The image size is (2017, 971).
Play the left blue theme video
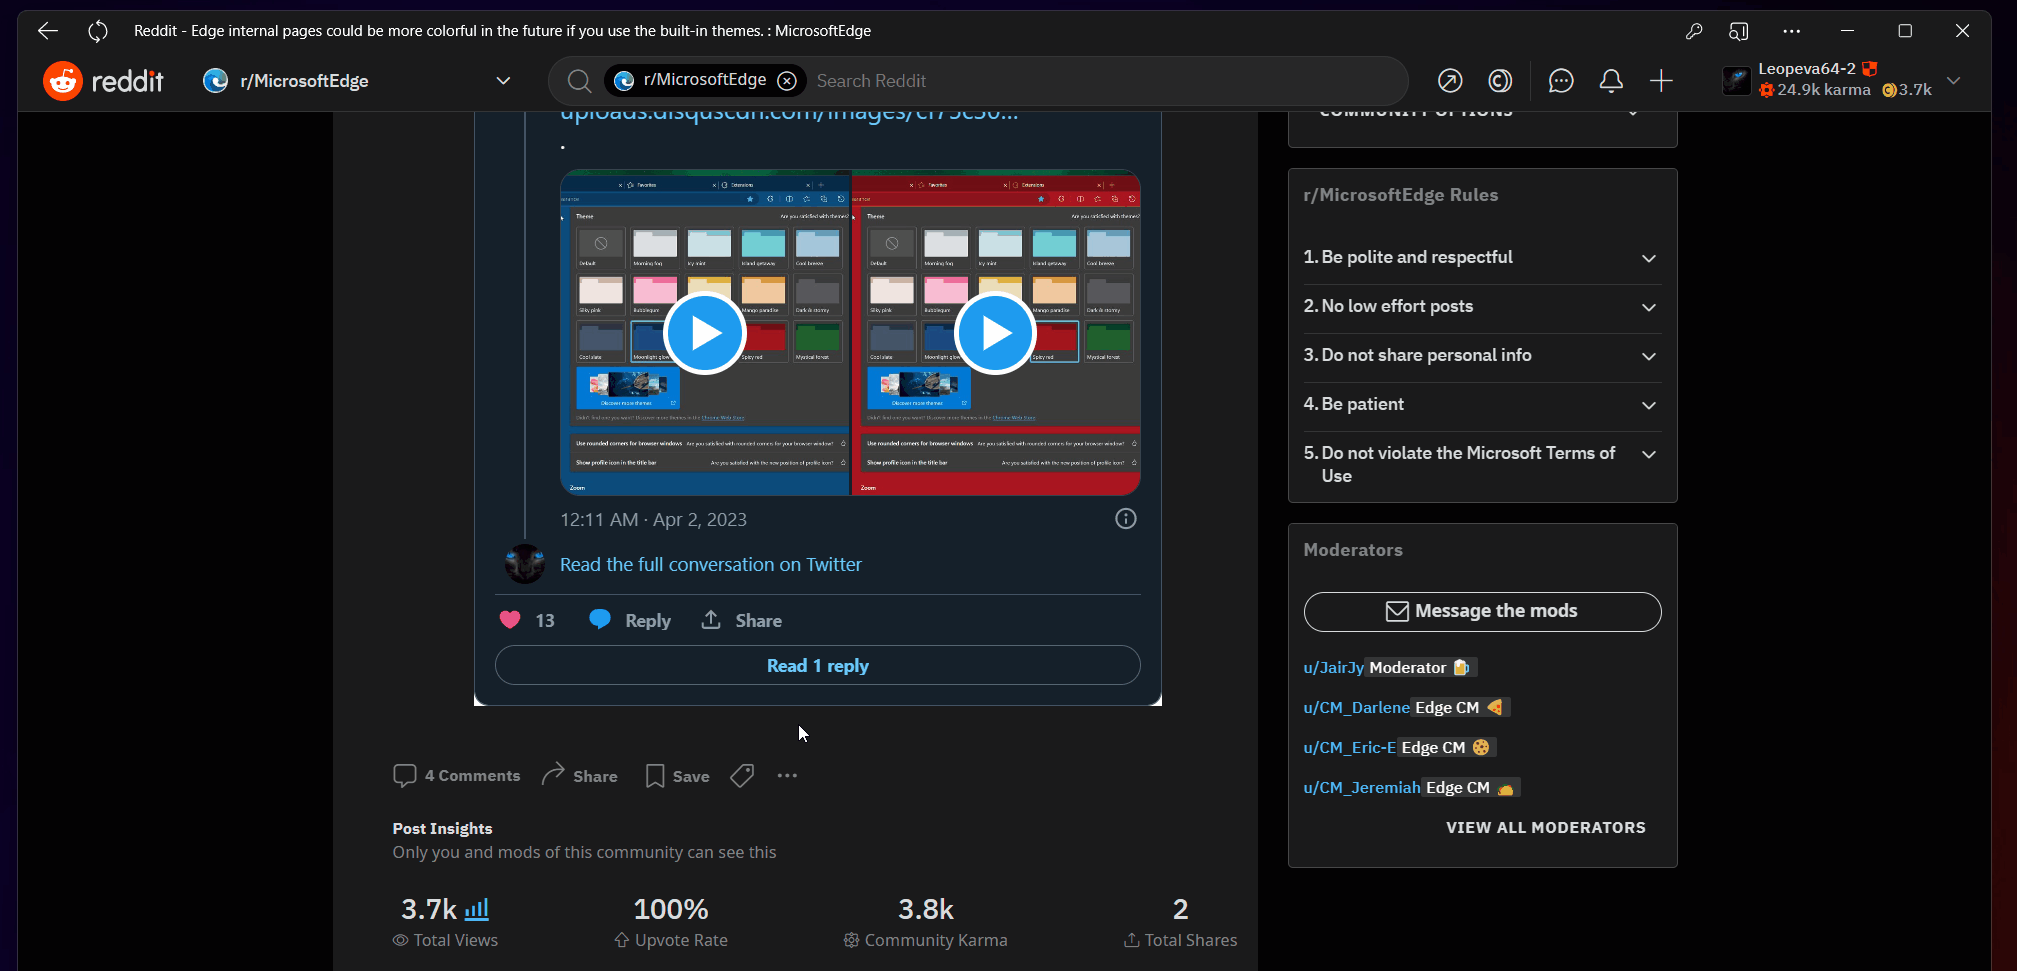[x=705, y=333]
